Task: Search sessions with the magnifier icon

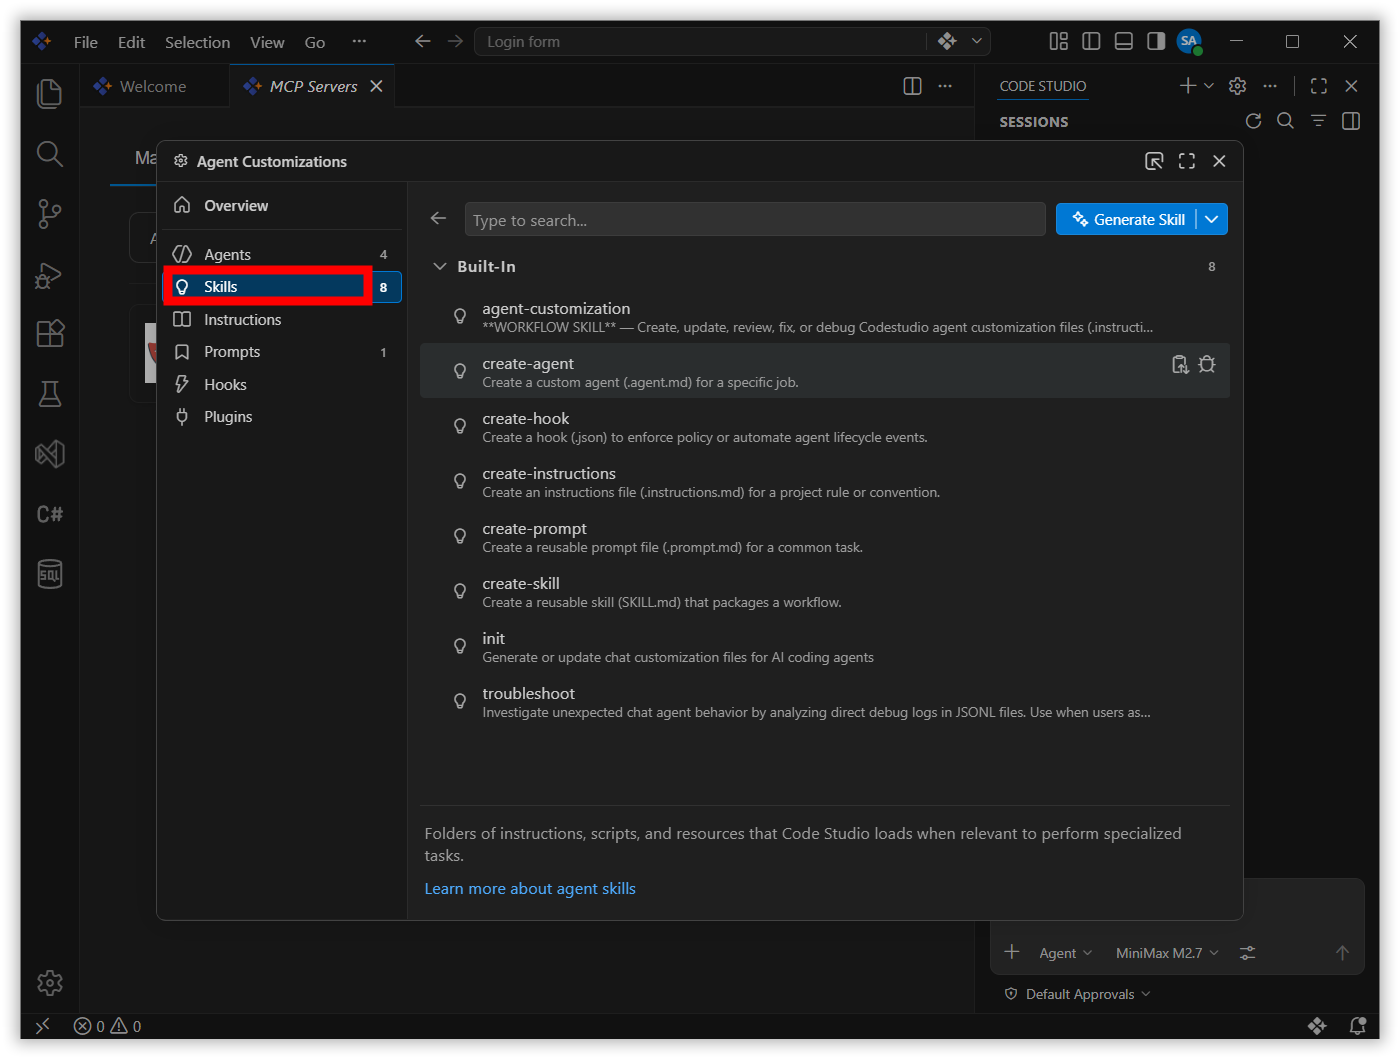Action: [x=1286, y=121]
